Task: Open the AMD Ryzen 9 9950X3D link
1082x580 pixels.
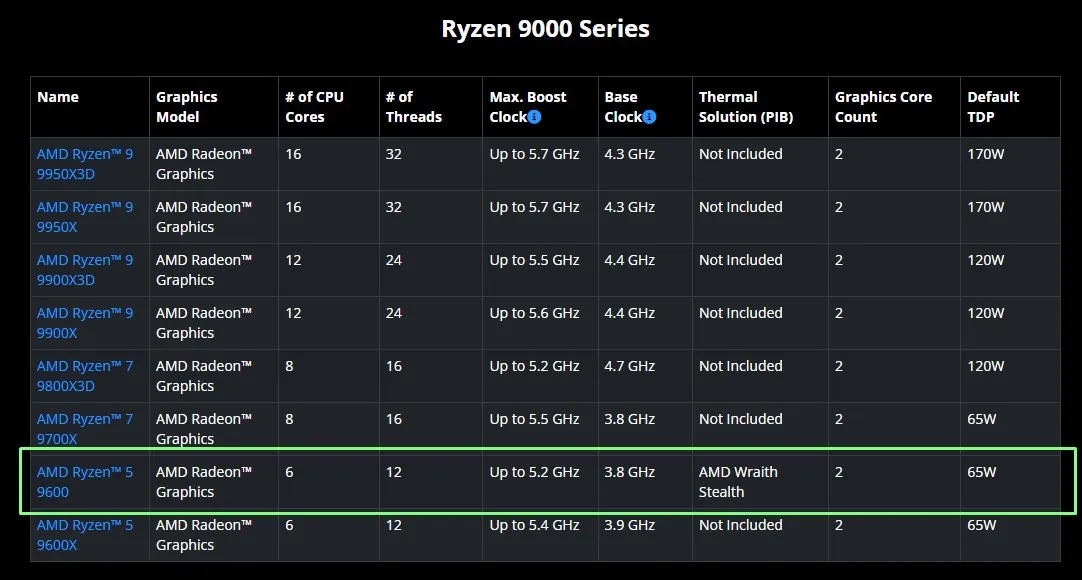Action: (x=84, y=164)
